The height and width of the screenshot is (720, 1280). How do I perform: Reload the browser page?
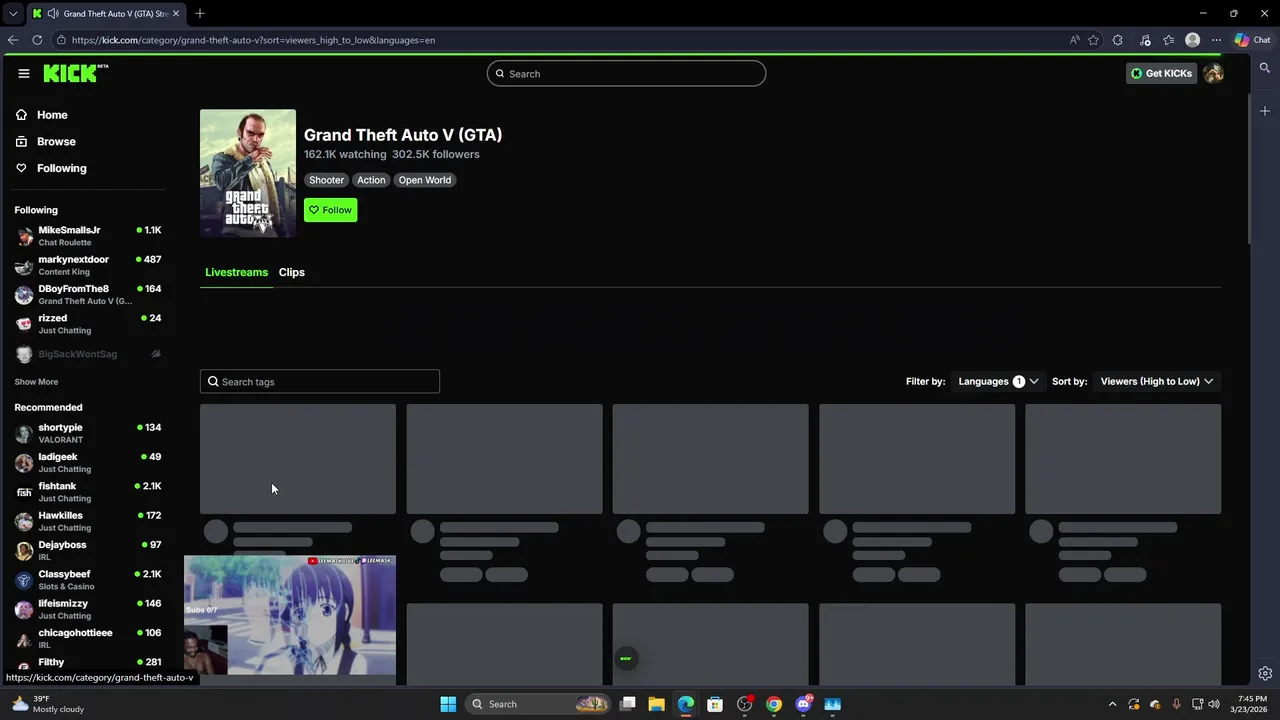click(37, 40)
